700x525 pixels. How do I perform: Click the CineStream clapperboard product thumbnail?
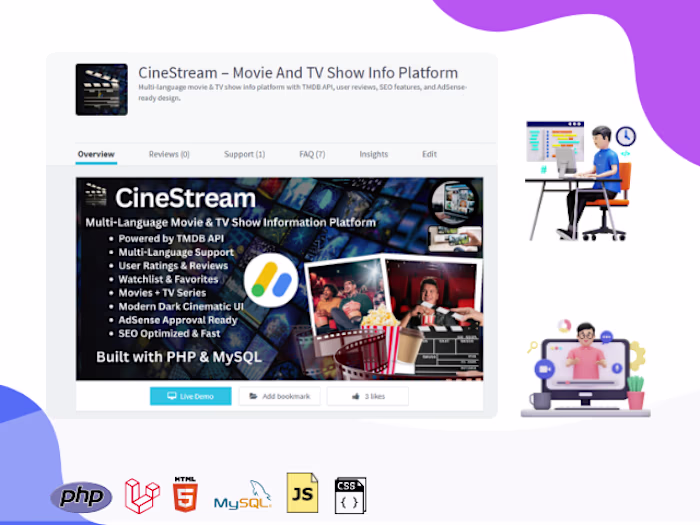102,90
